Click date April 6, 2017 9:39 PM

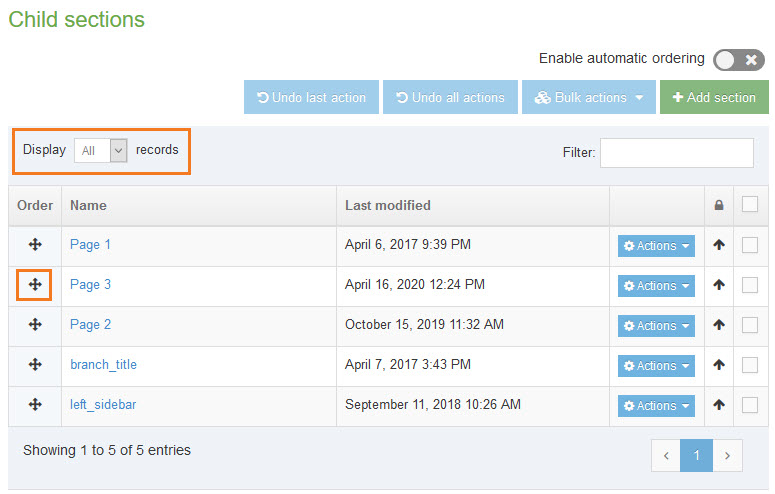408,244
